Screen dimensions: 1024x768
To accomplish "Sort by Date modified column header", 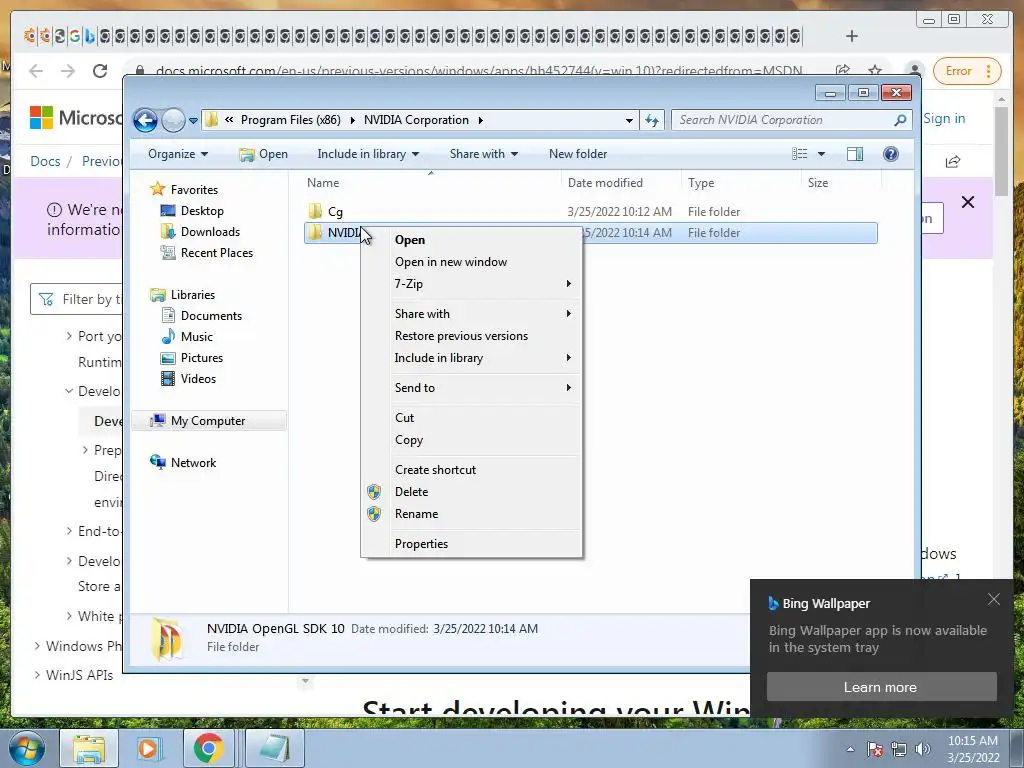I will pos(605,183).
